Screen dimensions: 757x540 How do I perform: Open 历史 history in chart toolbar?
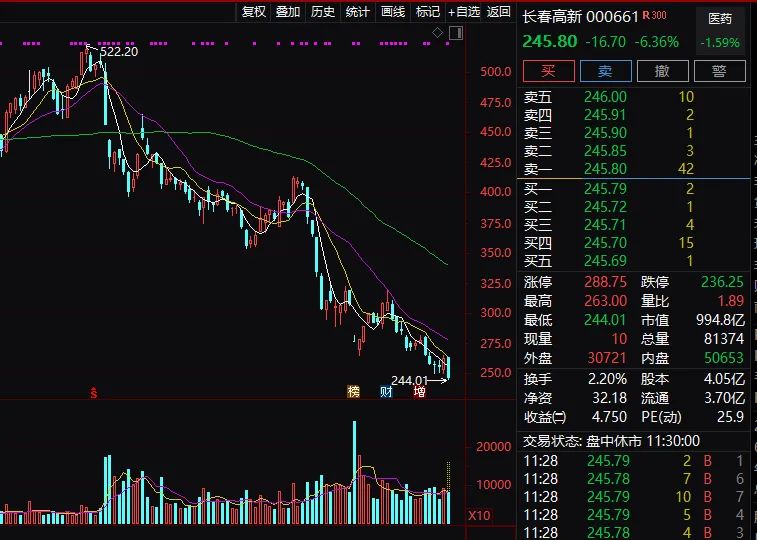[x=323, y=12]
